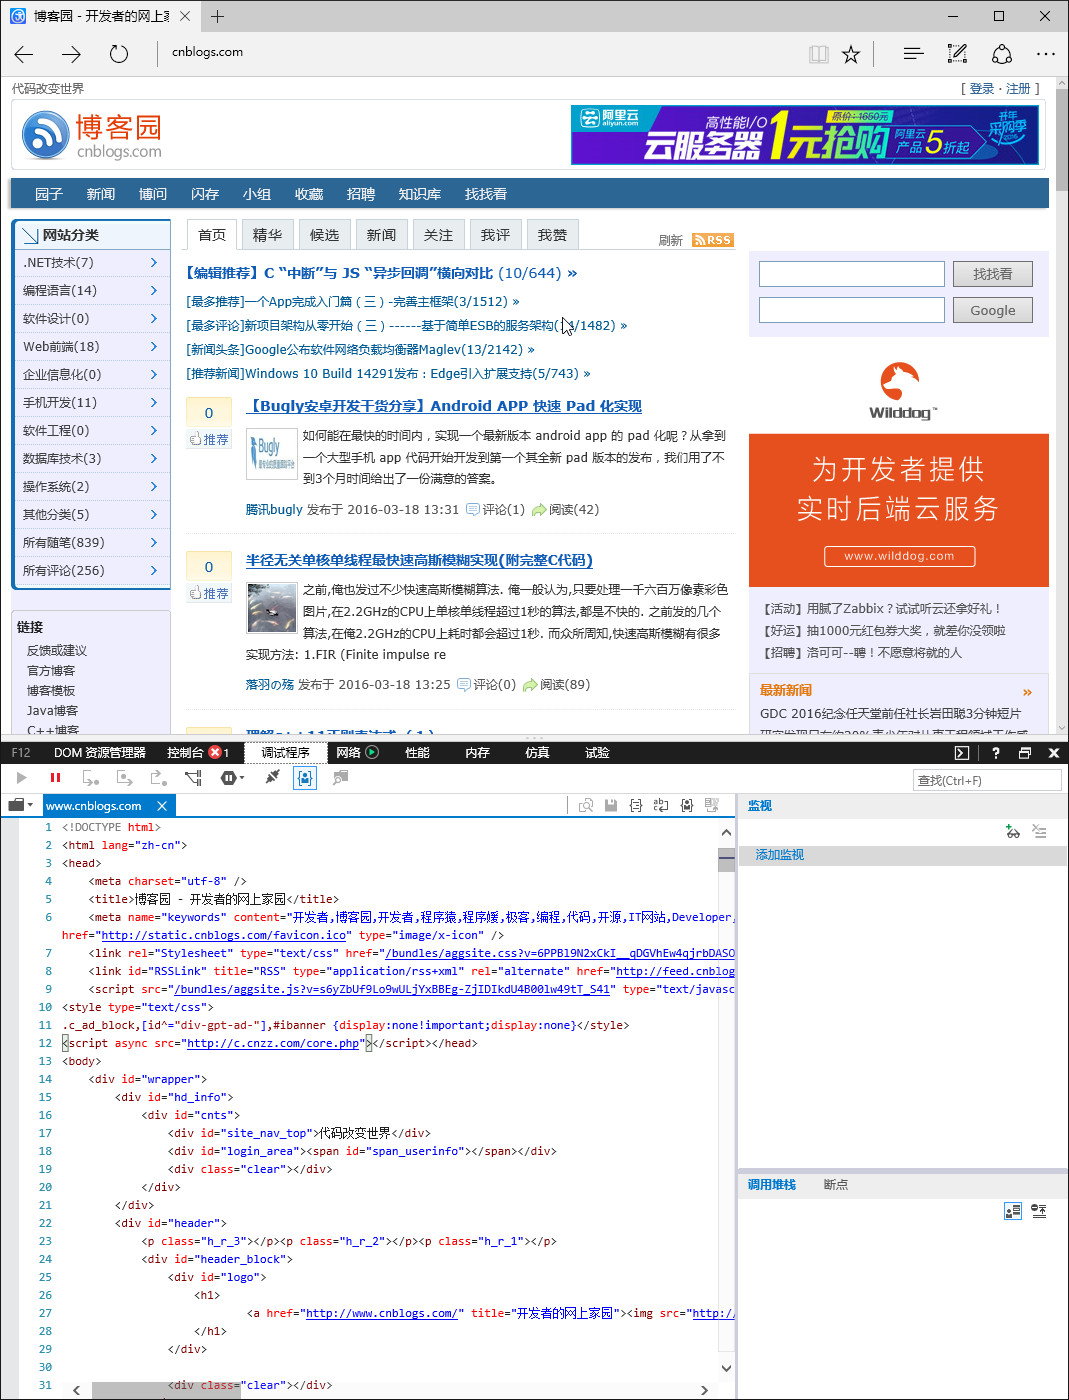Toggle pretty print braces icon

point(636,805)
